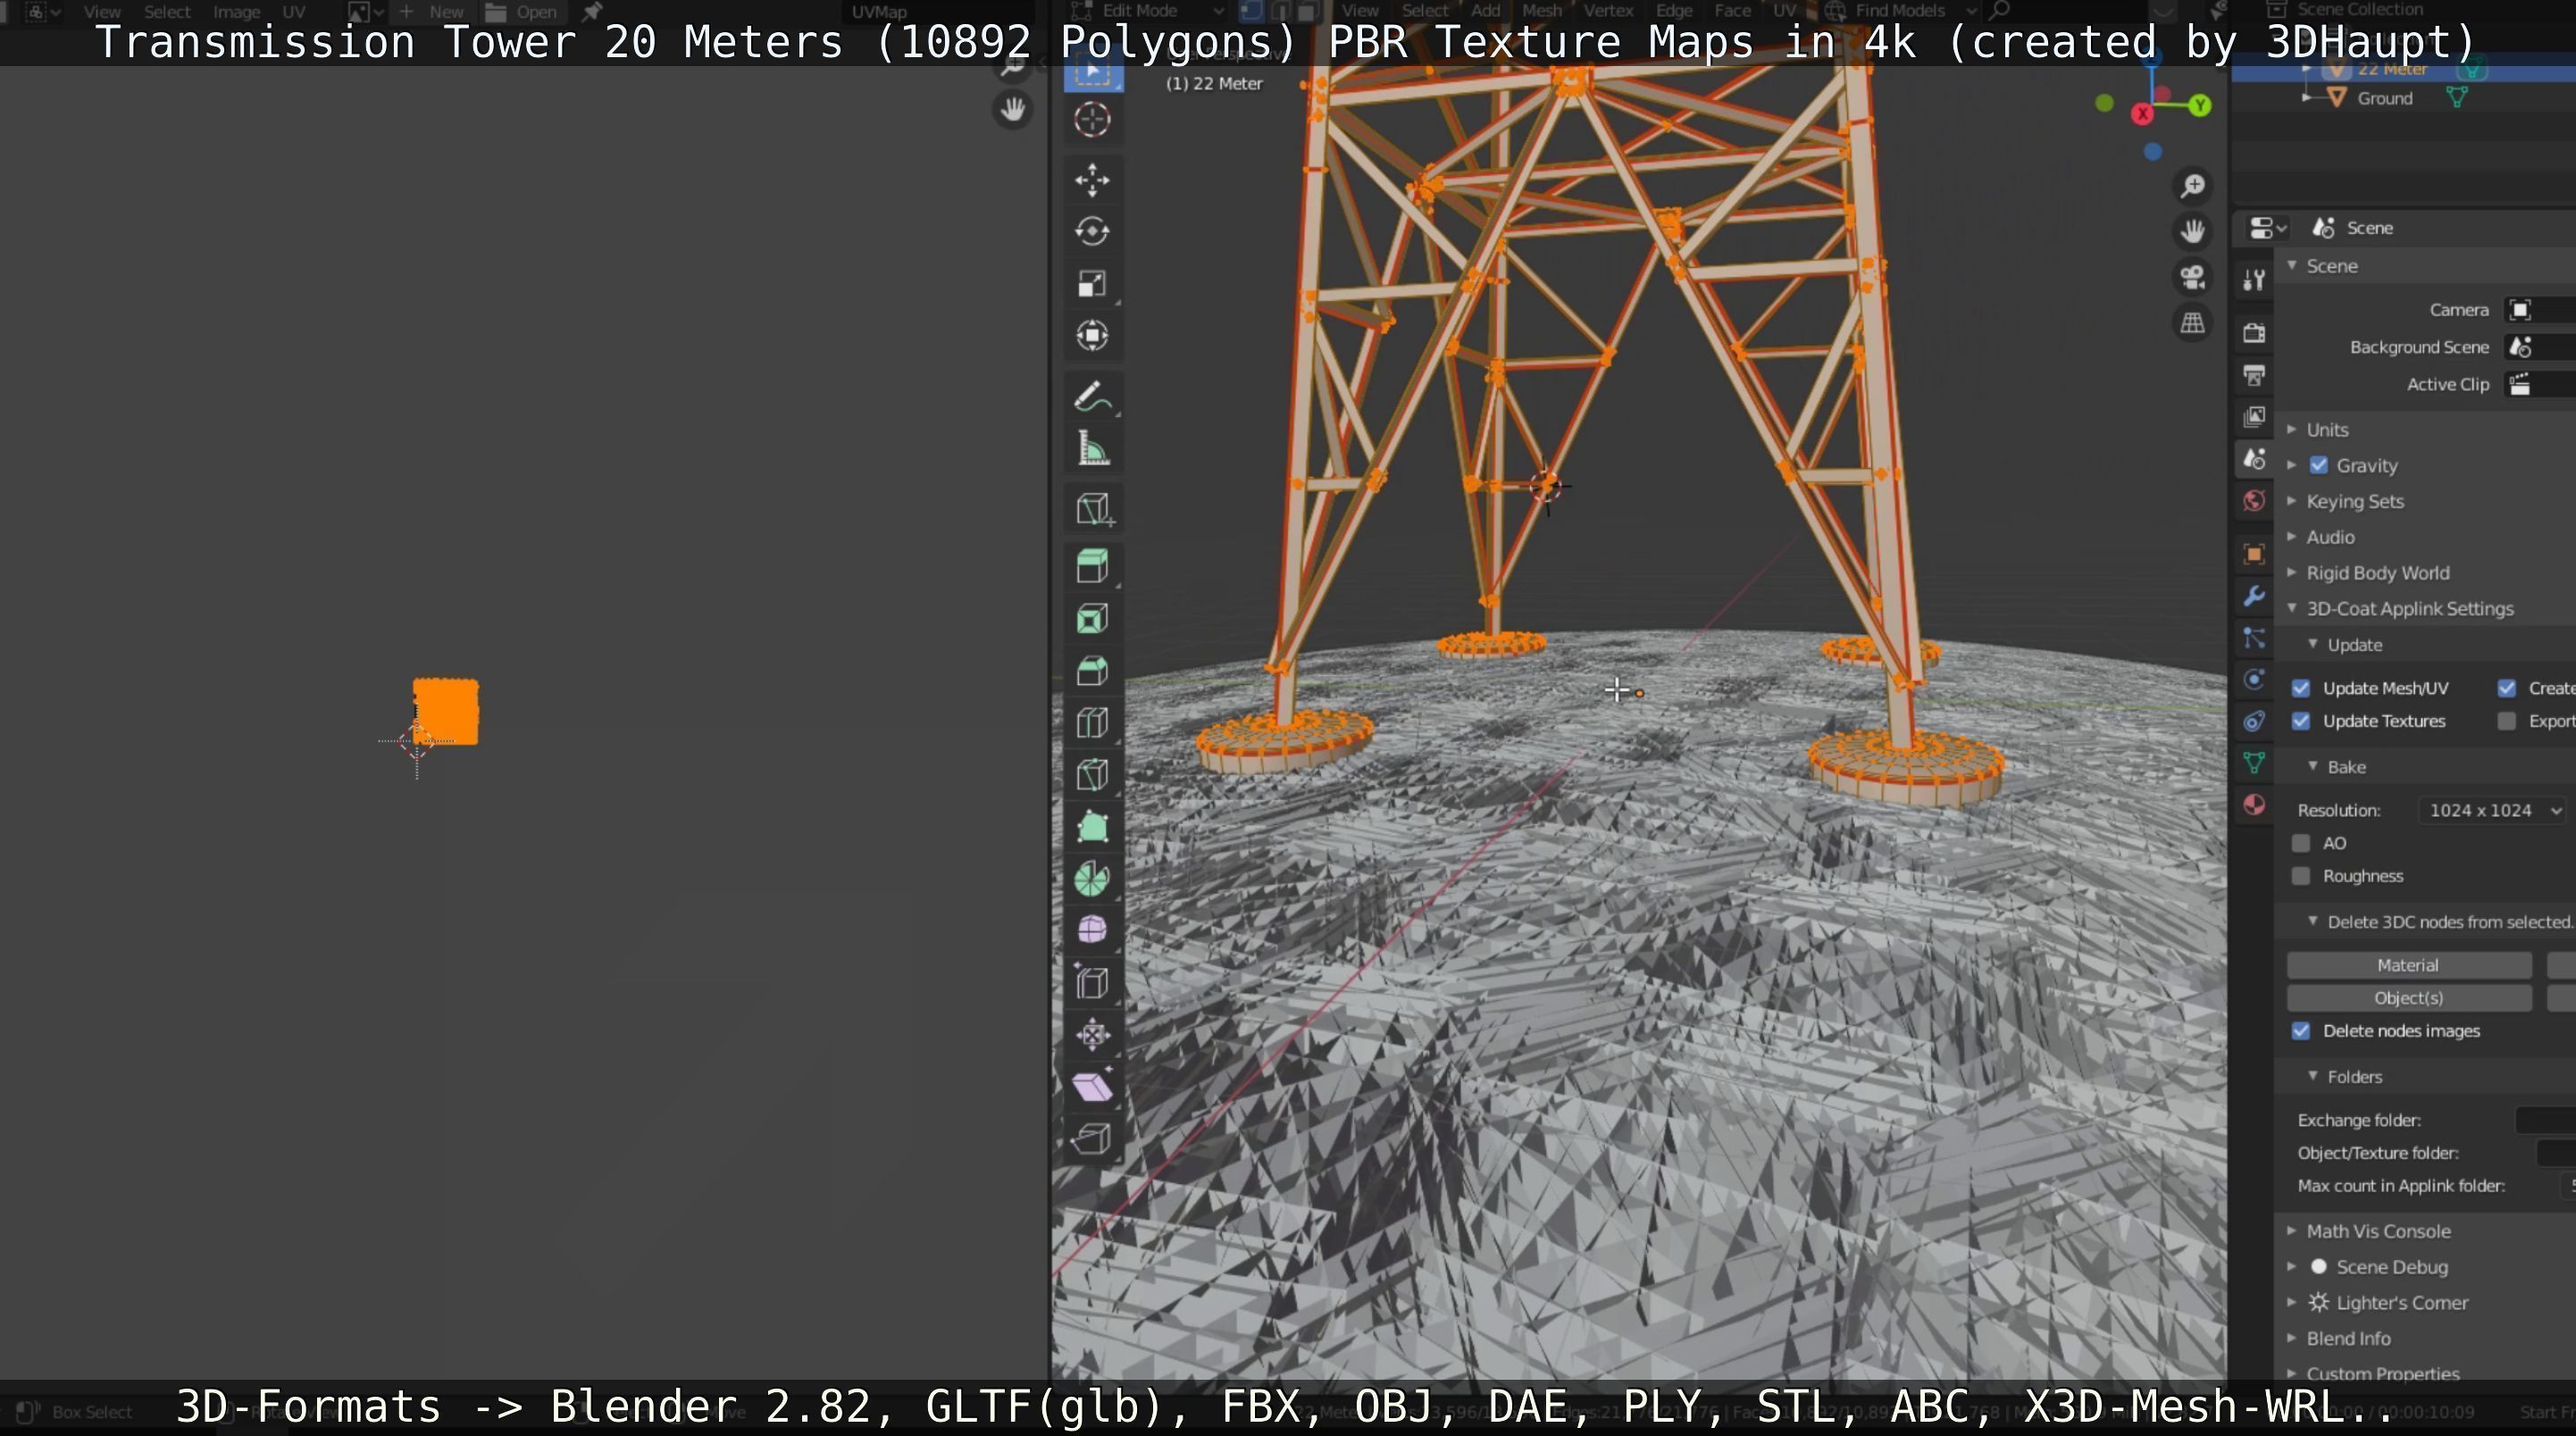
Task: Select the Transform tool
Action: (x=1092, y=335)
